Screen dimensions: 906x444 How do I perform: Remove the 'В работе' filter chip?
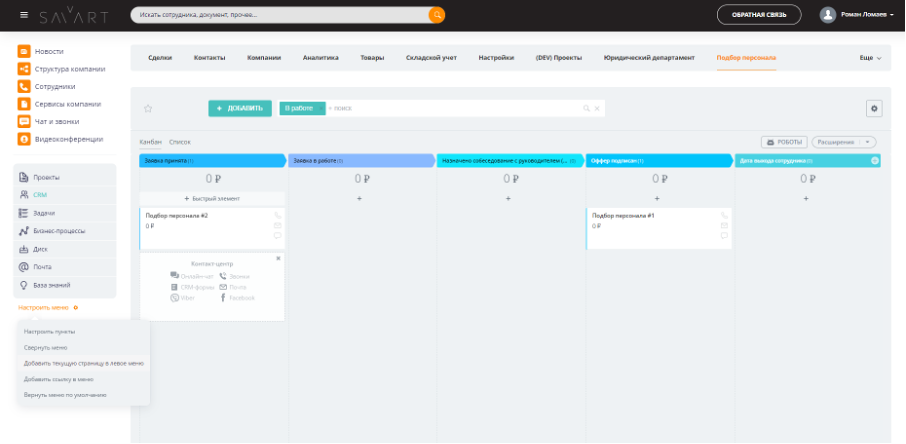[319, 108]
